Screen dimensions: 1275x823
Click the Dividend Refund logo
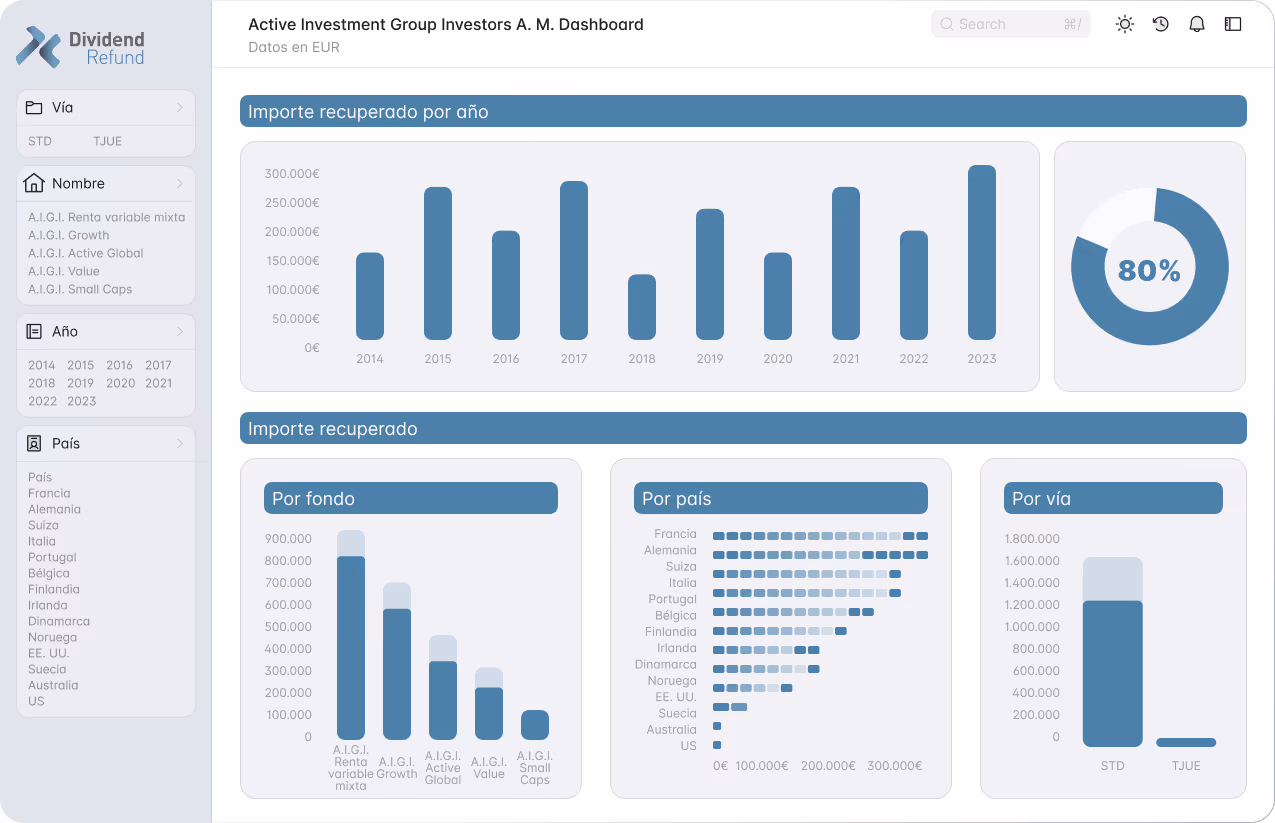(80, 47)
